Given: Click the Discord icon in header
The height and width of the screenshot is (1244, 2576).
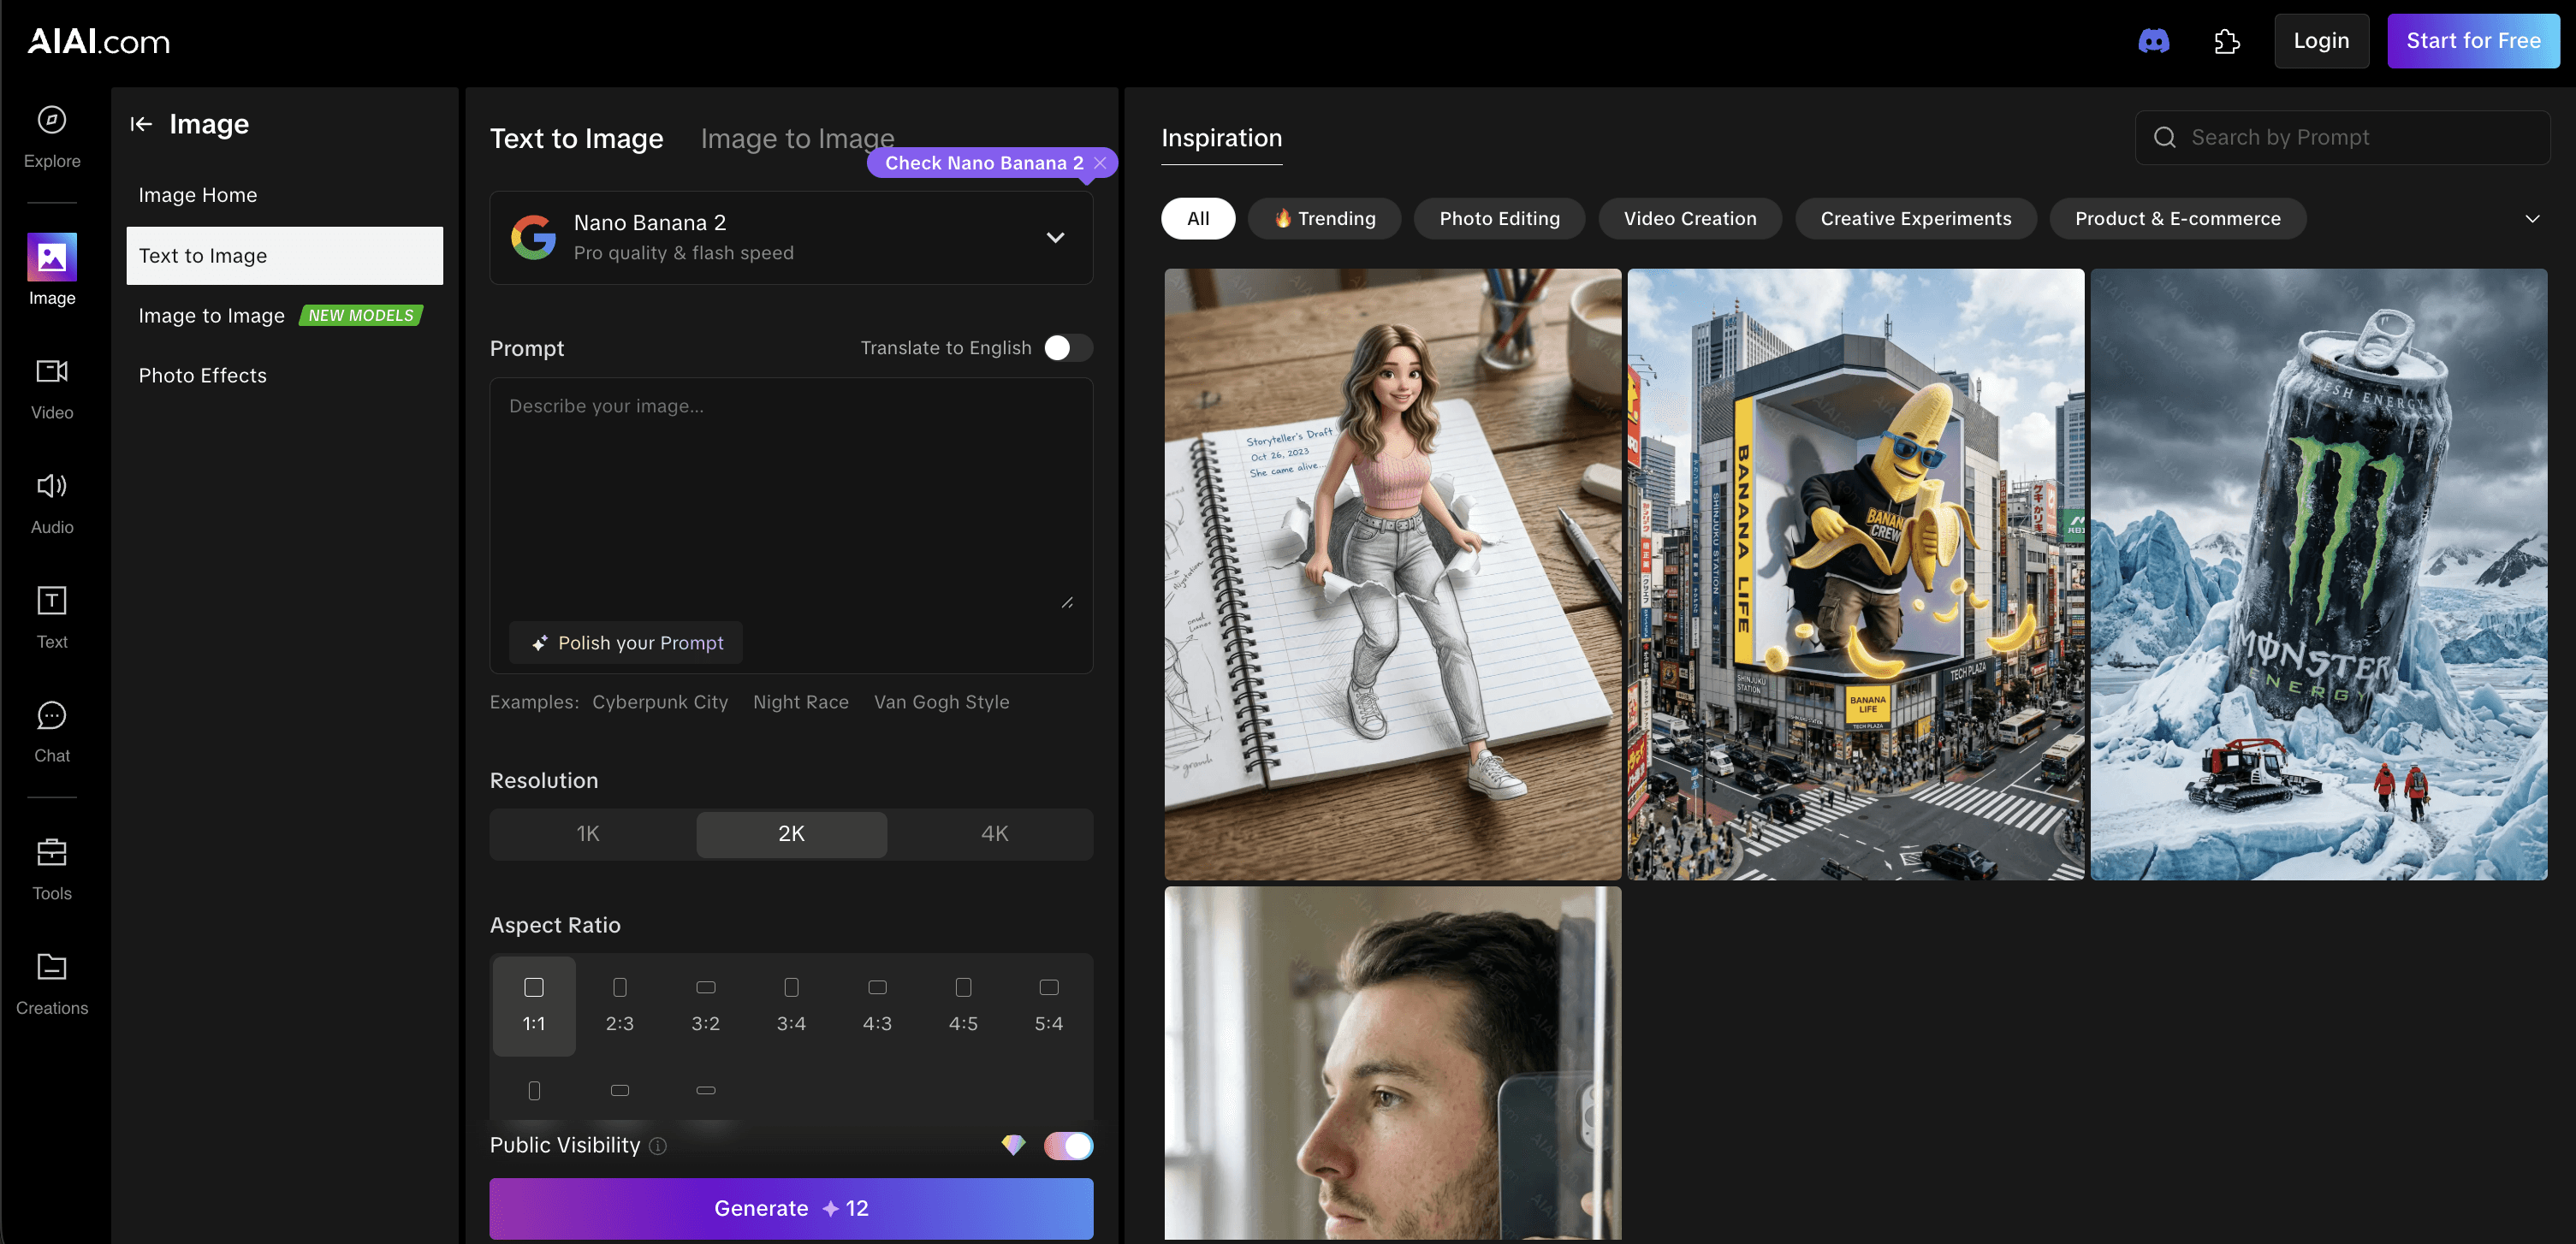Looking at the screenshot, I should point(2153,41).
